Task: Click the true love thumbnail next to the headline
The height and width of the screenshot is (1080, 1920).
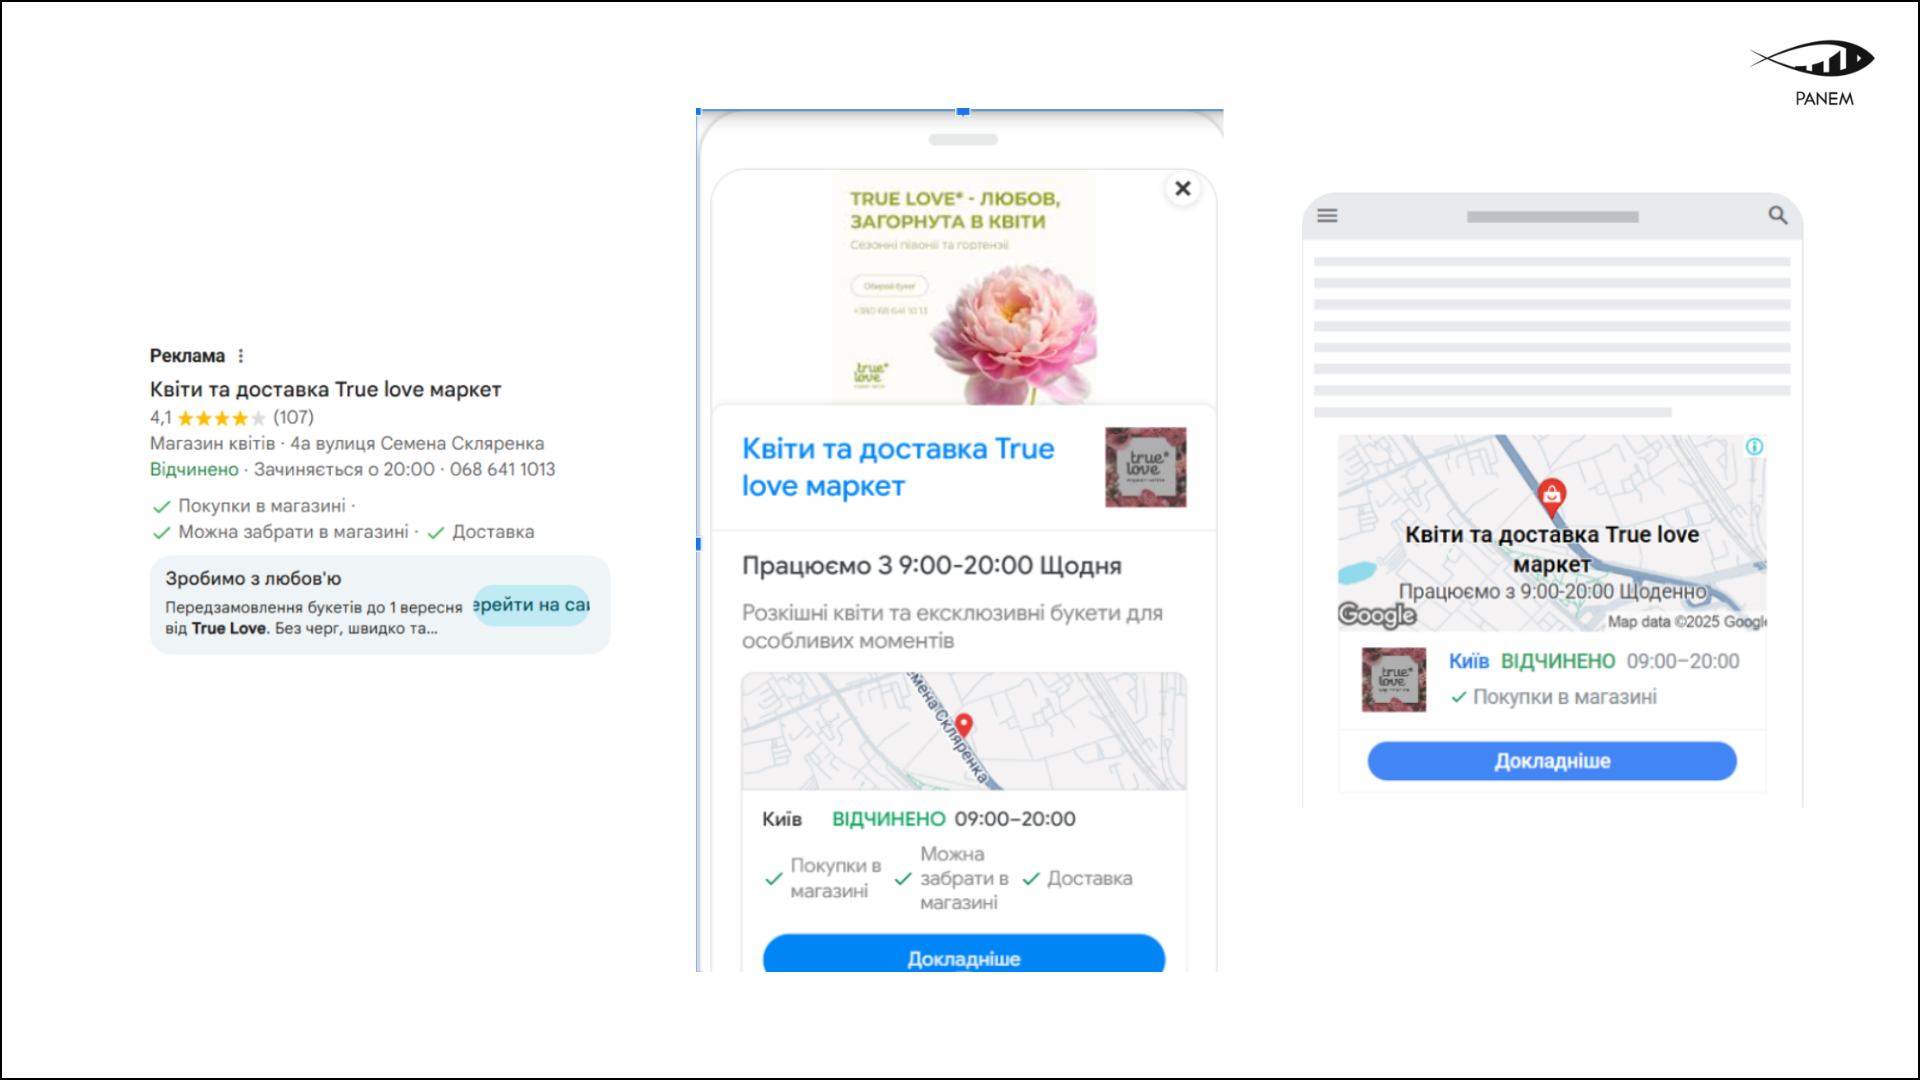Action: point(1145,467)
